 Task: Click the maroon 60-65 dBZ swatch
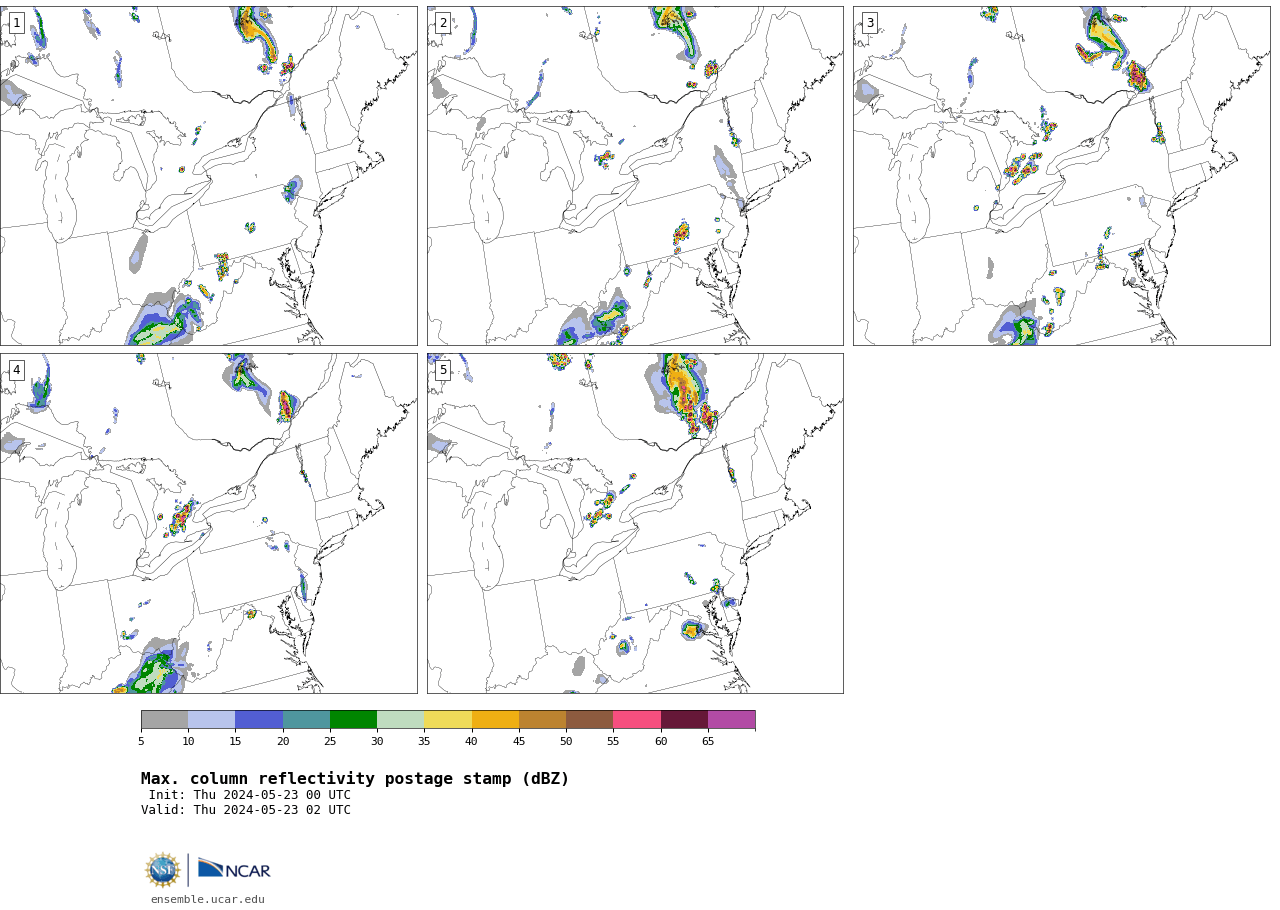684,720
